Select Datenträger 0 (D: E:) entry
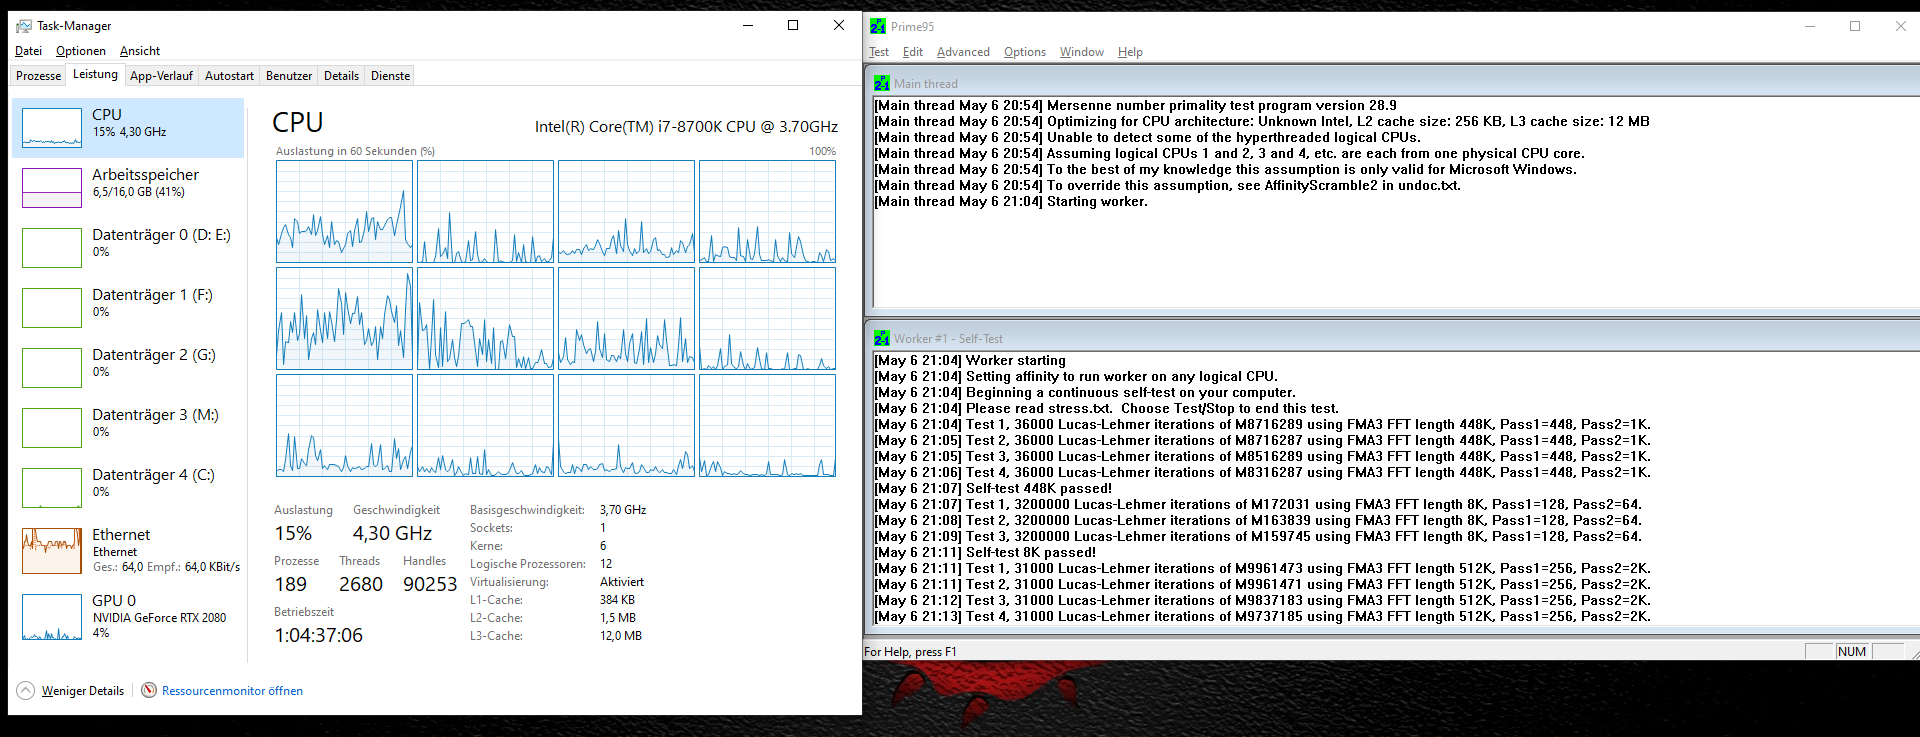The width and height of the screenshot is (1920, 737). tap(128, 247)
